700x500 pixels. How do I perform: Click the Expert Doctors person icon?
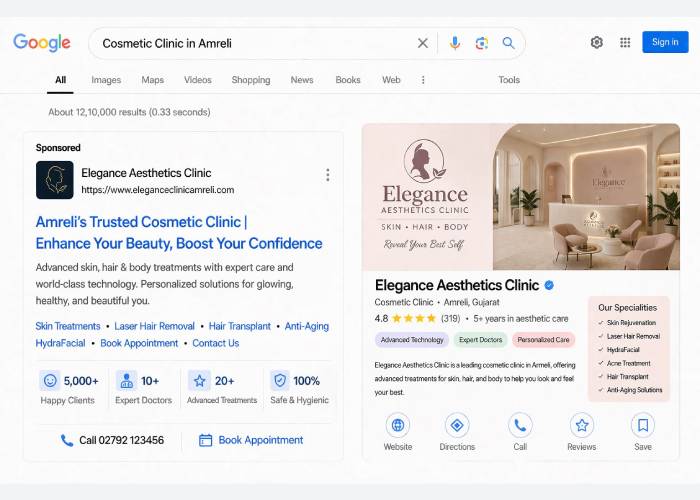126,381
